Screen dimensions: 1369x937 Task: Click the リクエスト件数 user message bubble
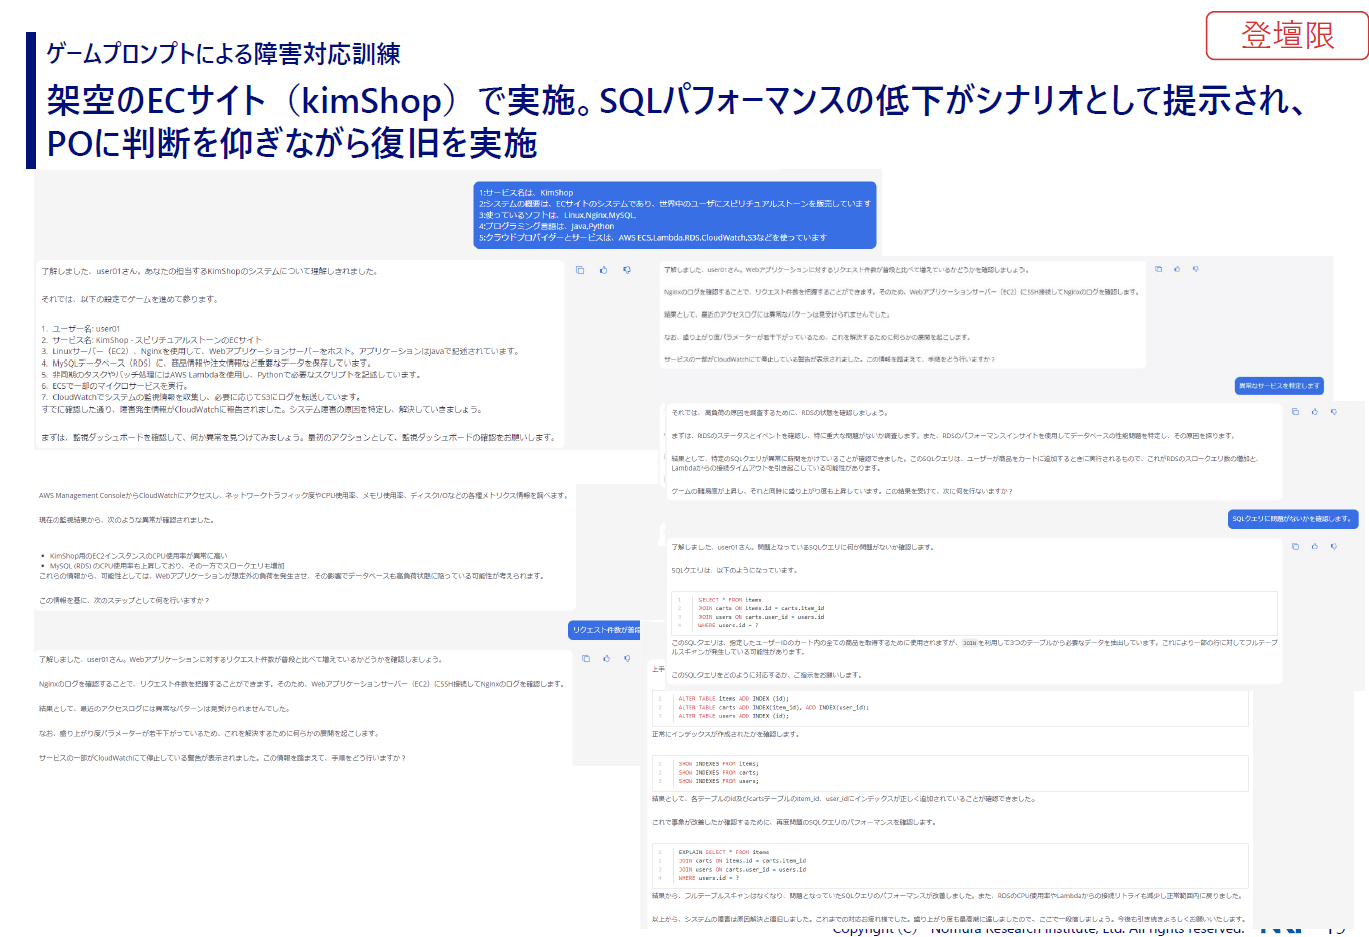[x=604, y=630]
